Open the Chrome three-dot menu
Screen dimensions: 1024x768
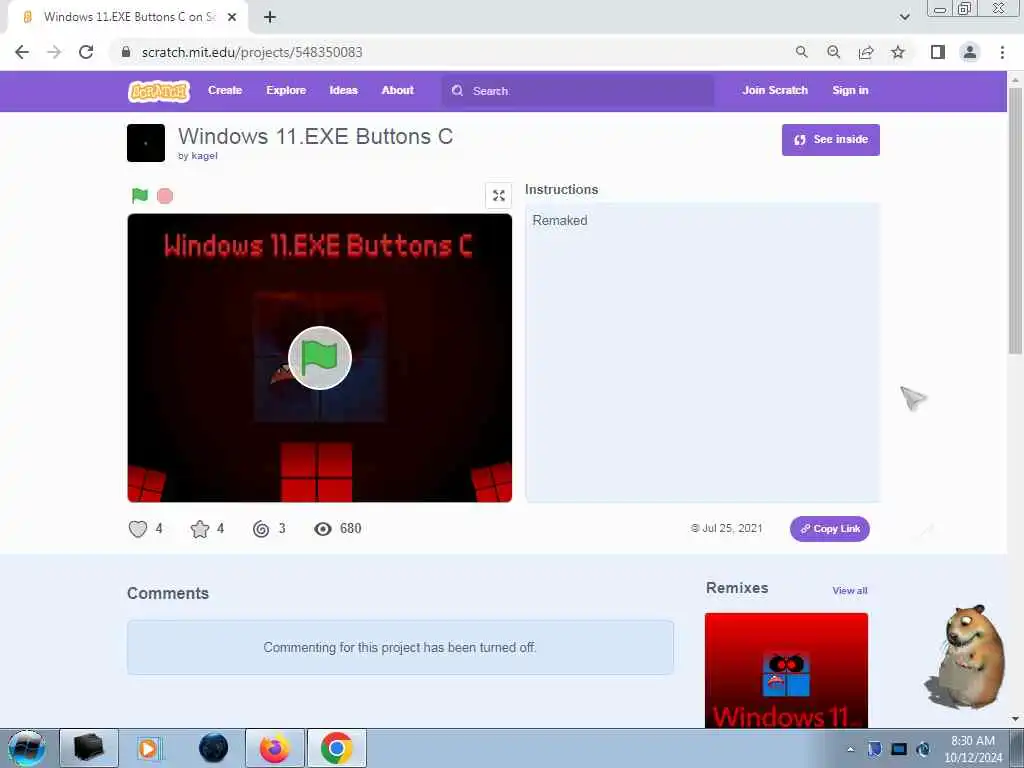coord(1002,52)
